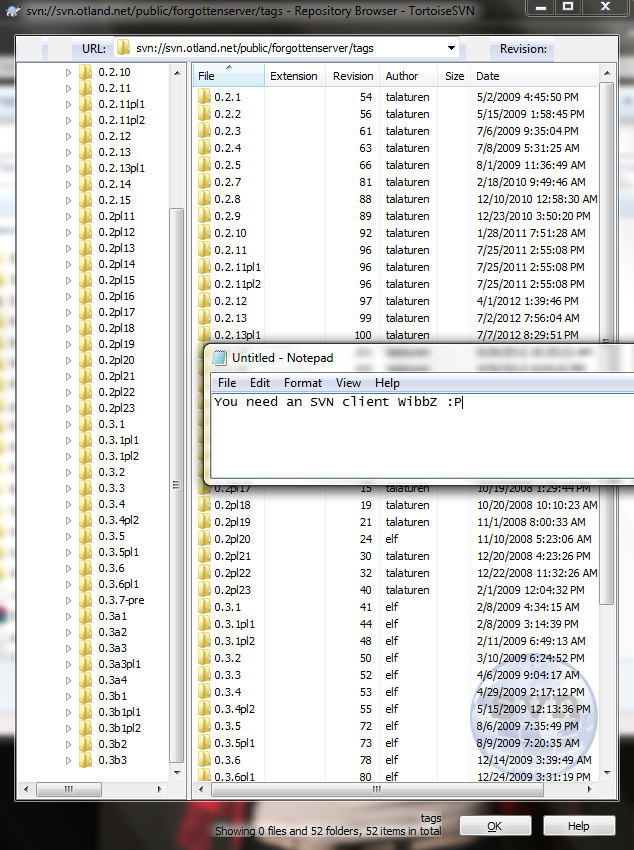The image size is (634, 850).
Task: Sort by the File column header
Action: pyautogui.click(x=229, y=76)
